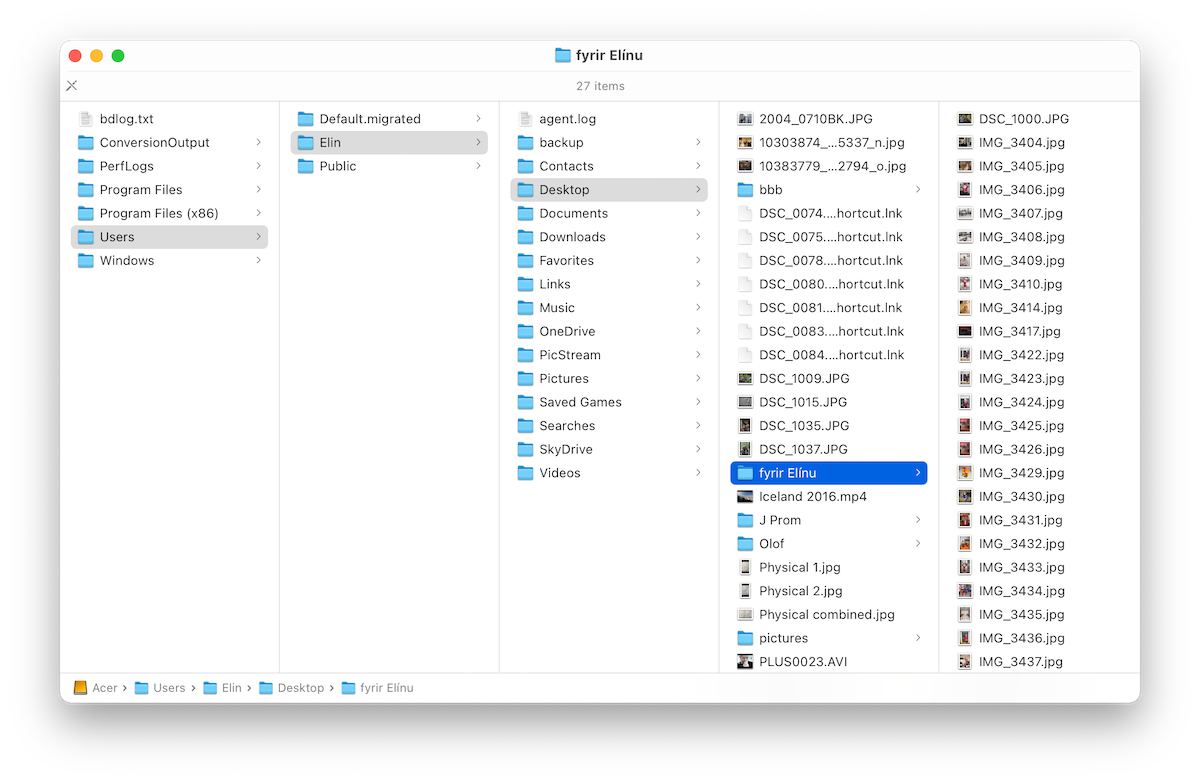Viewport: 1200px width, 782px height.
Task: Click the OneDrive folder icon
Action: coord(526,331)
